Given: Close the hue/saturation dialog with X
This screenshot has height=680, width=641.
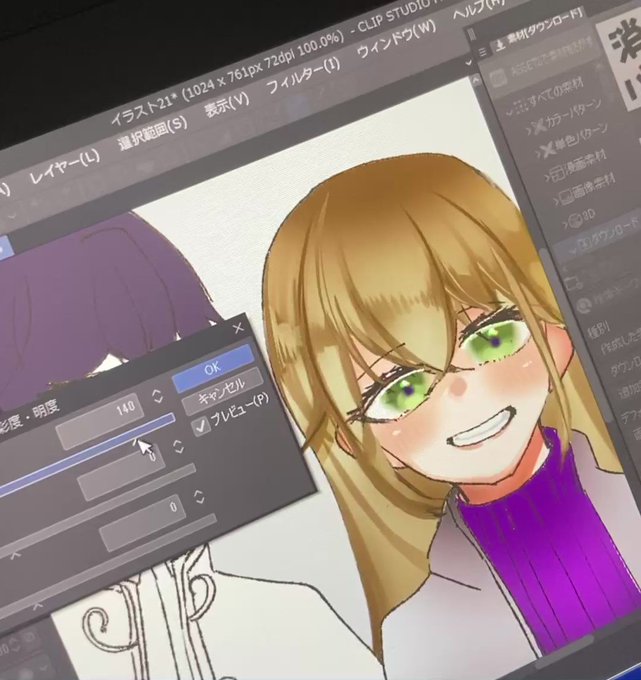Looking at the screenshot, I should pos(238,328).
